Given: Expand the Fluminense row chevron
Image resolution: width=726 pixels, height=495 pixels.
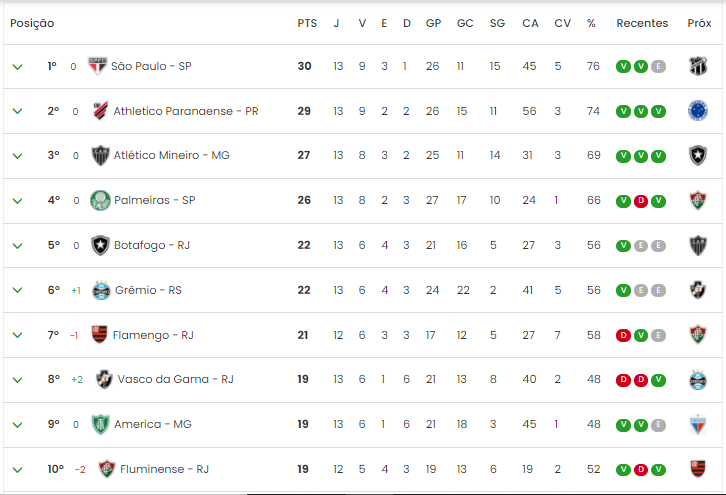Looking at the screenshot, I should pyautogui.click(x=18, y=470).
